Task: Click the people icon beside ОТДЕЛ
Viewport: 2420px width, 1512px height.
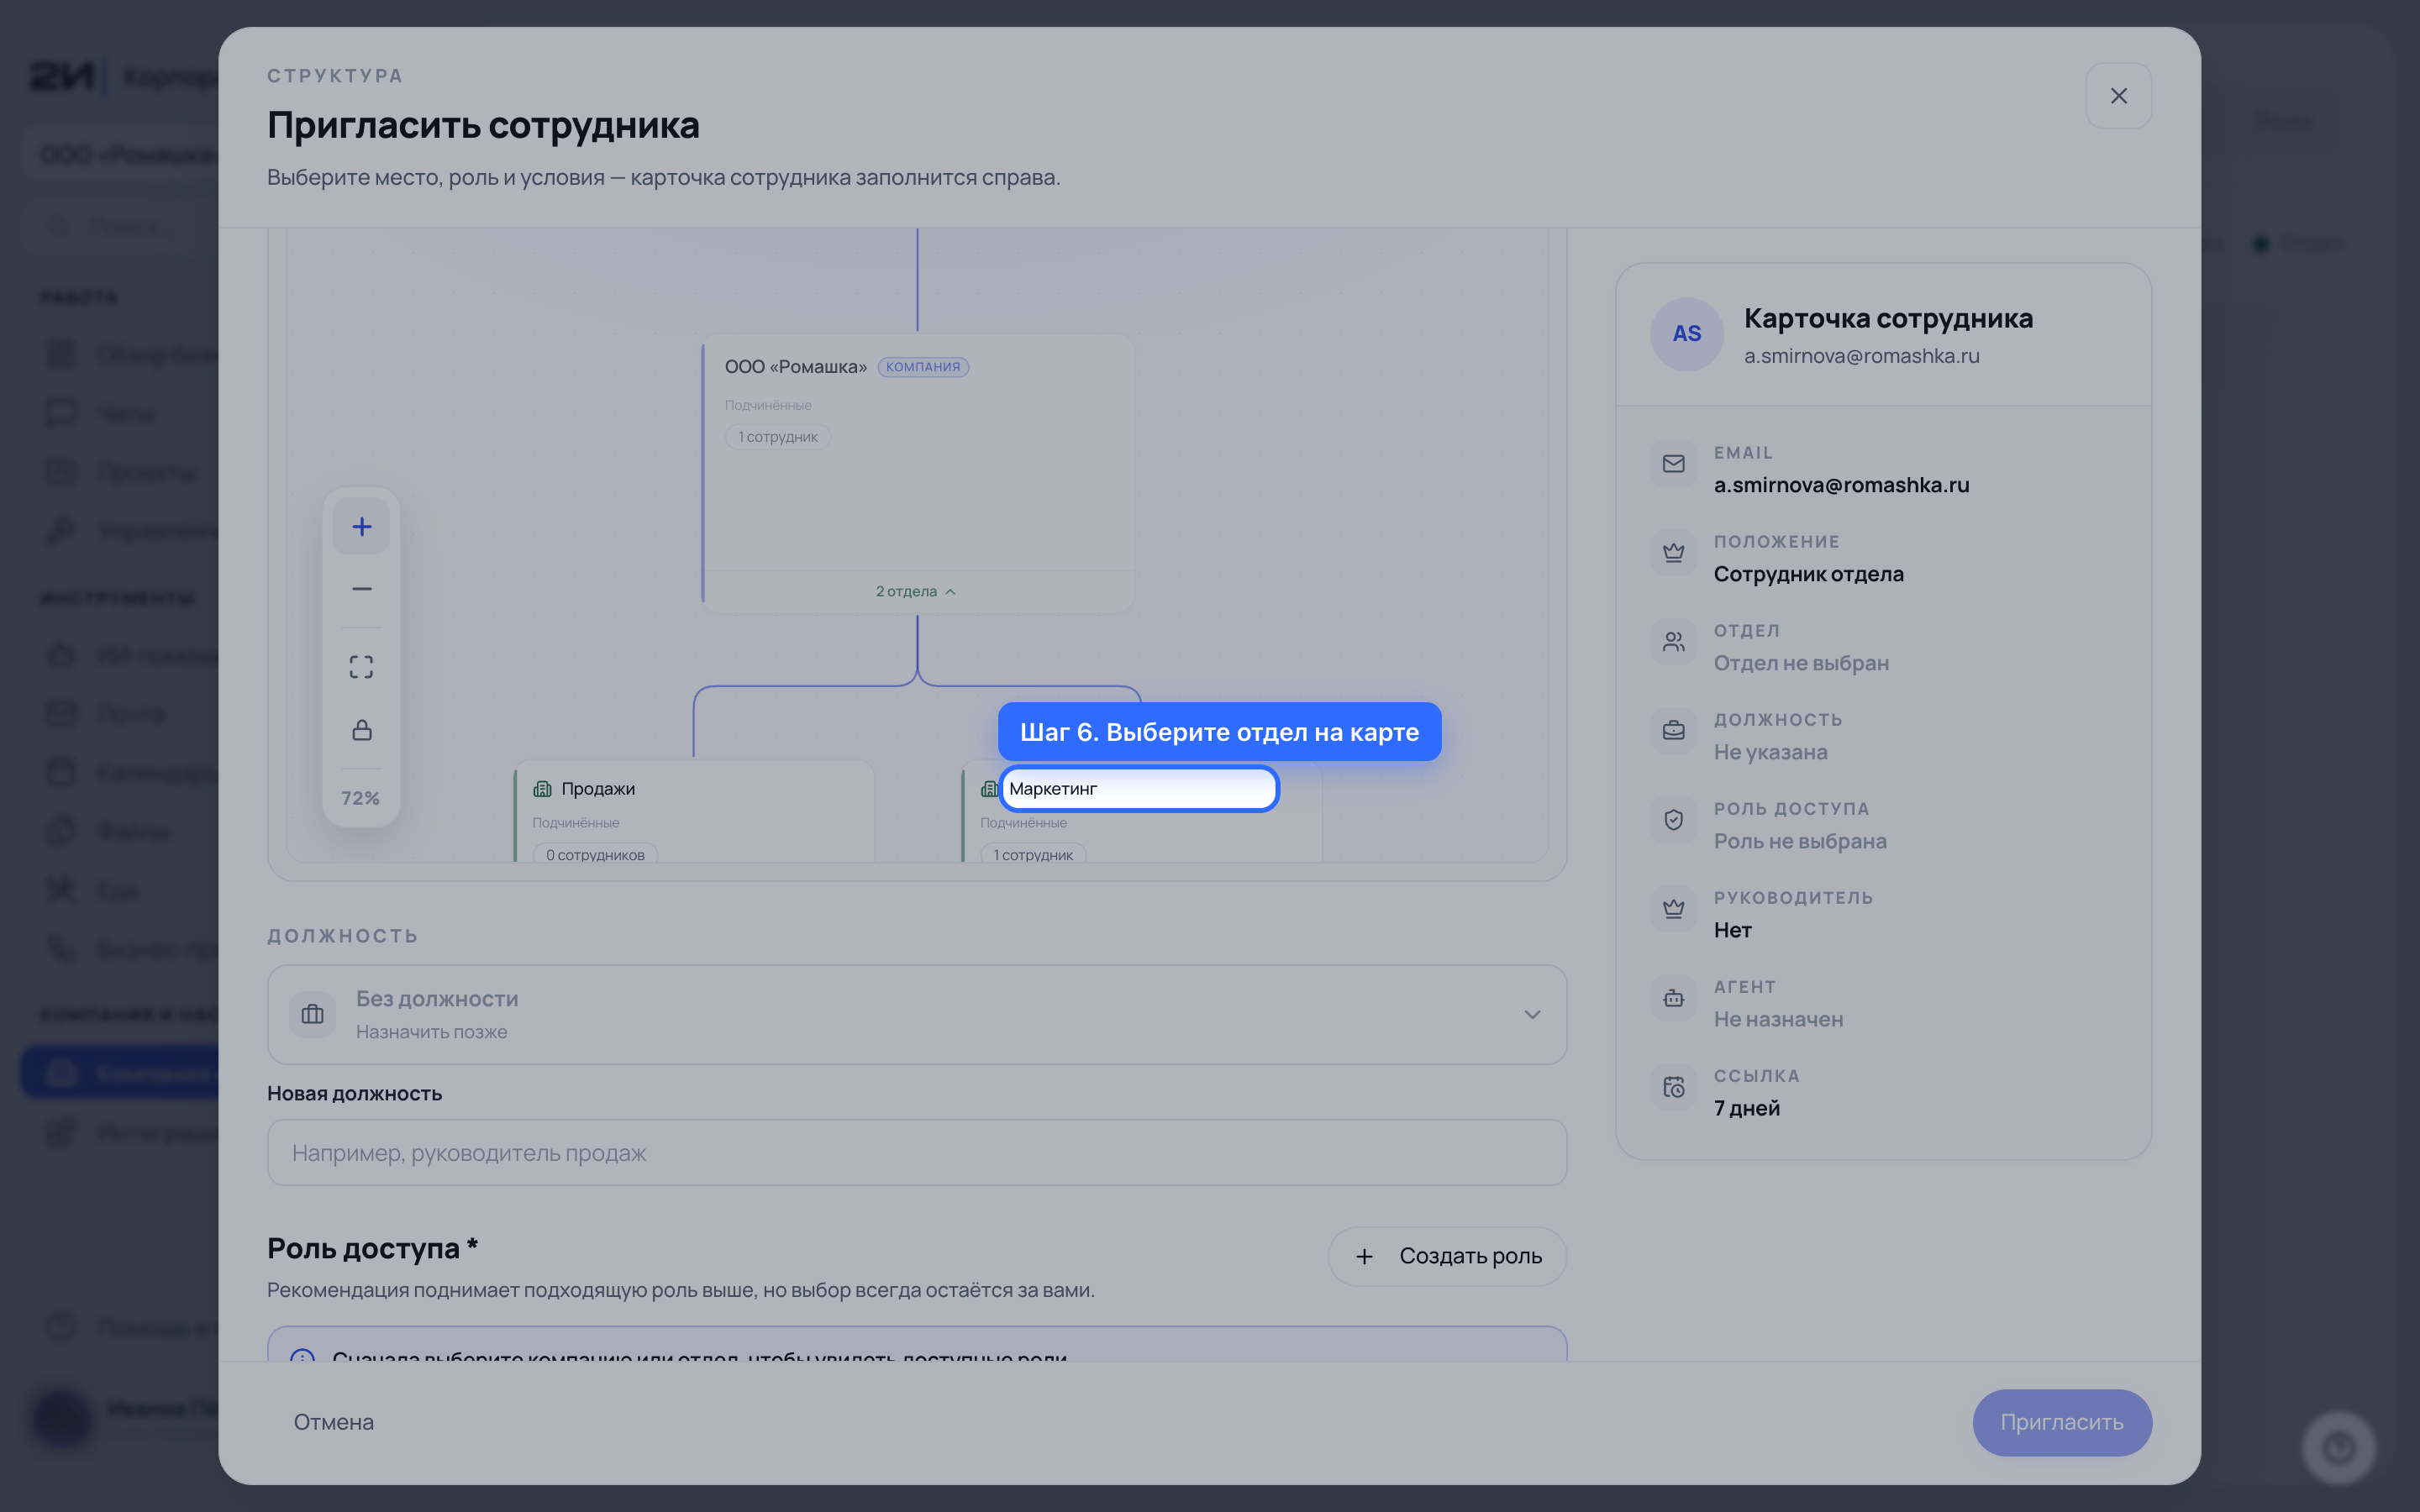Action: (x=1673, y=641)
